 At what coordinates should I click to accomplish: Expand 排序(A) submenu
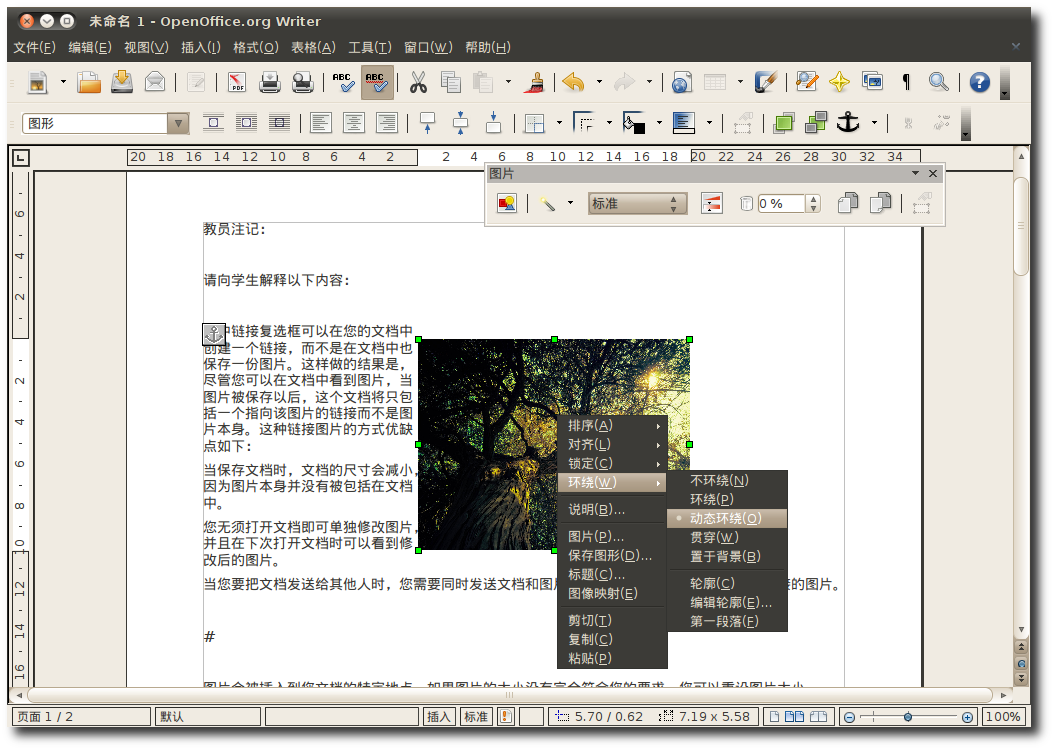[x=612, y=425]
